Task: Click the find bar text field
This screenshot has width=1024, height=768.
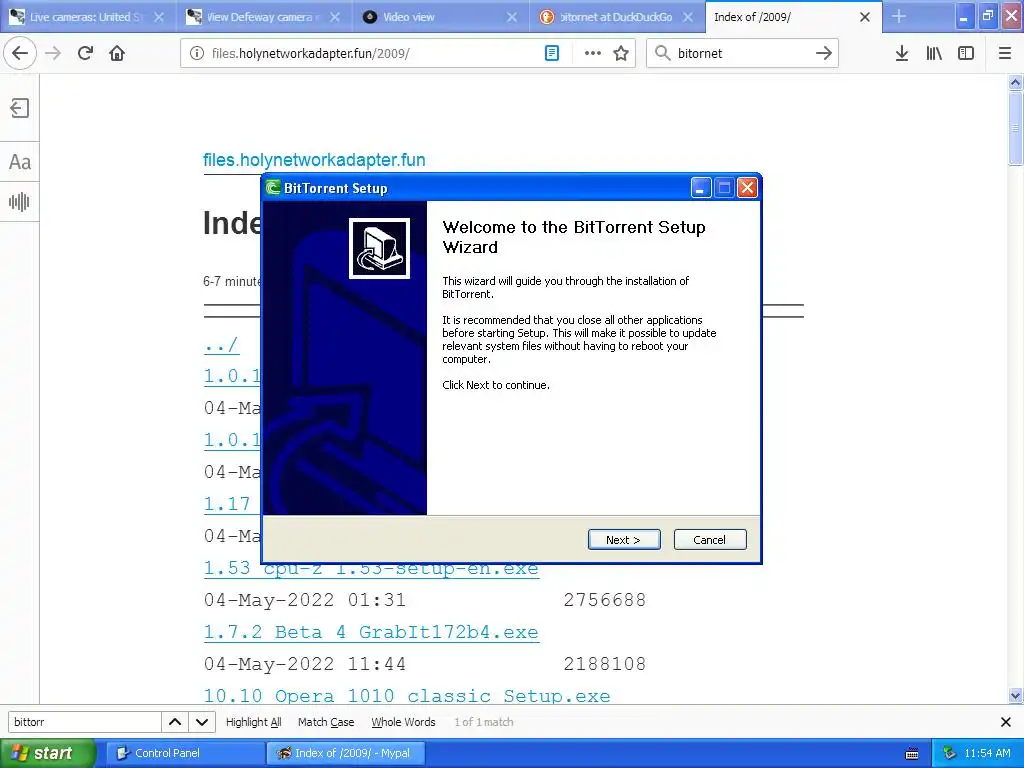Action: click(84, 722)
